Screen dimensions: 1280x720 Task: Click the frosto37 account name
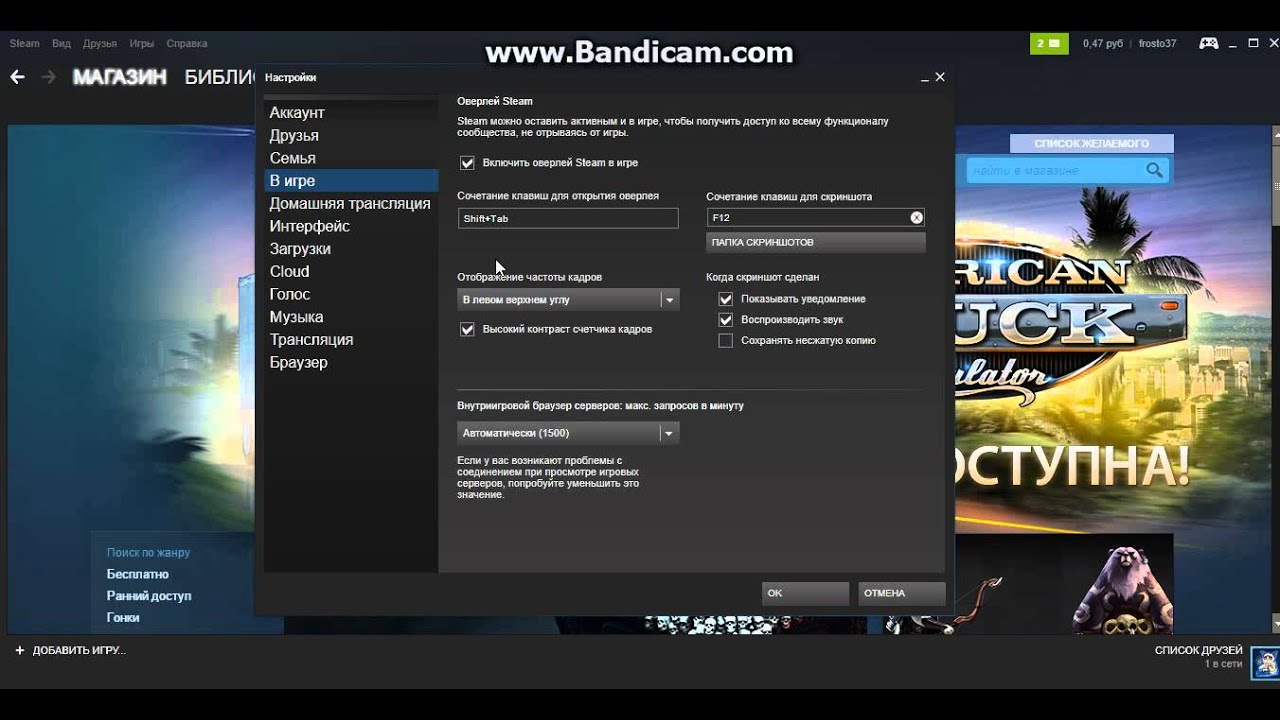pyautogui.click(x=1157, y=44)
